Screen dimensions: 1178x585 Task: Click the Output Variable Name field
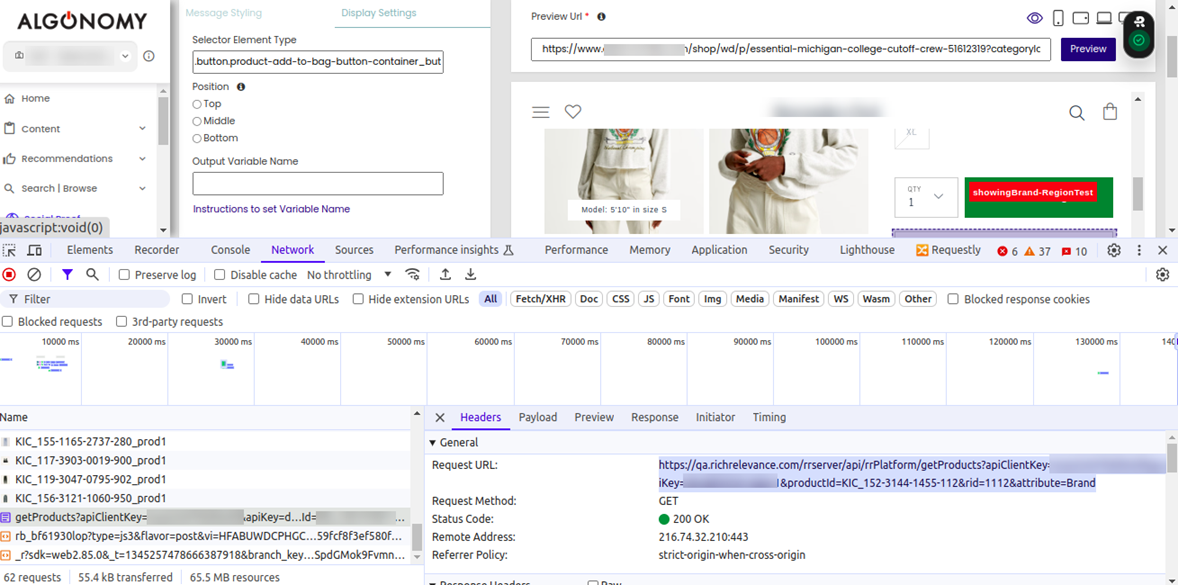click(317, 183)
